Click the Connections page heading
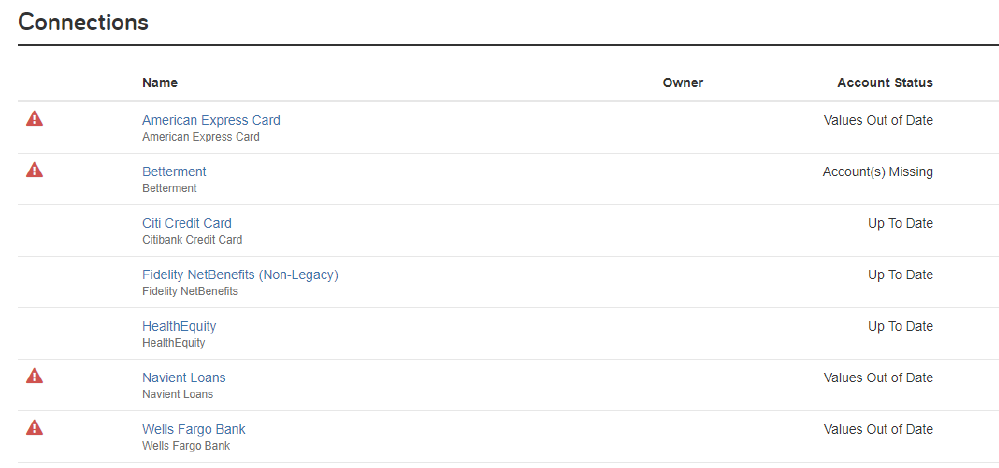 point(83,22)
